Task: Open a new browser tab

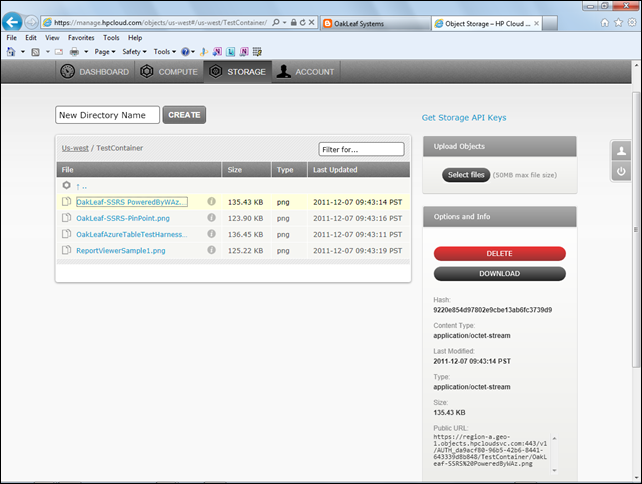Action: pyautogui.click(x=550, y=23)
